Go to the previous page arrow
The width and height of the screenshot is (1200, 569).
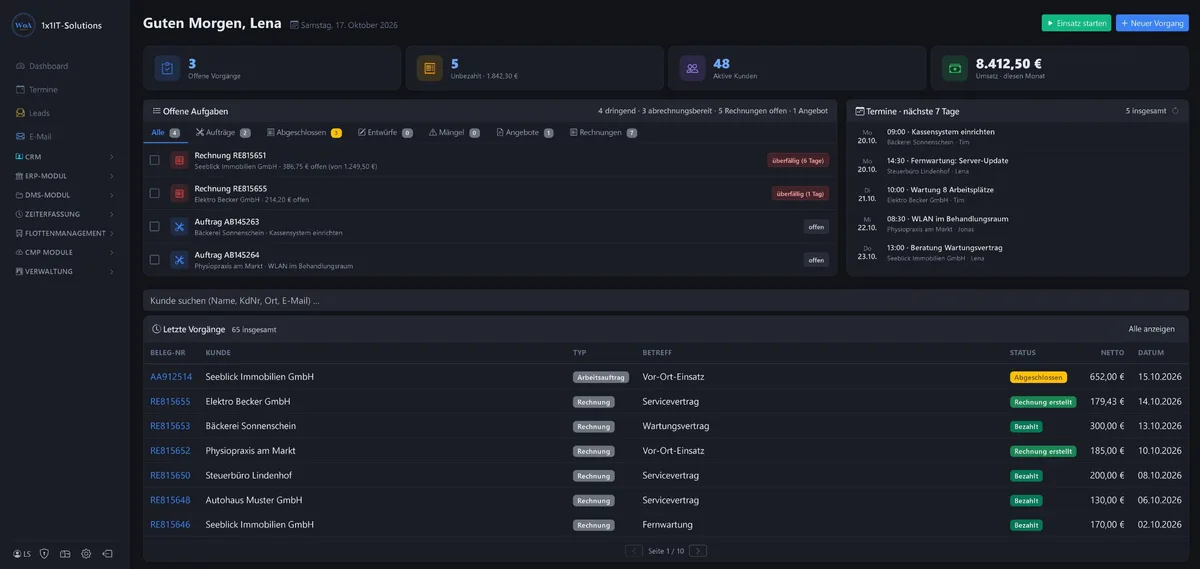tap(634, 551)
